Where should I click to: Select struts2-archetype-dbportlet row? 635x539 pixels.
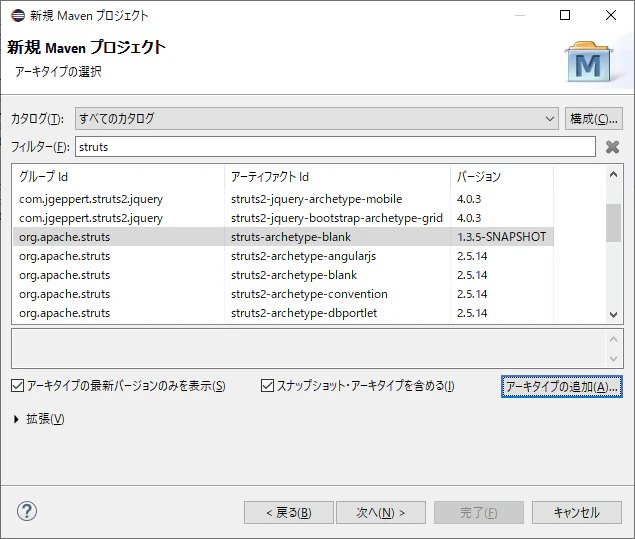point(283,313)
